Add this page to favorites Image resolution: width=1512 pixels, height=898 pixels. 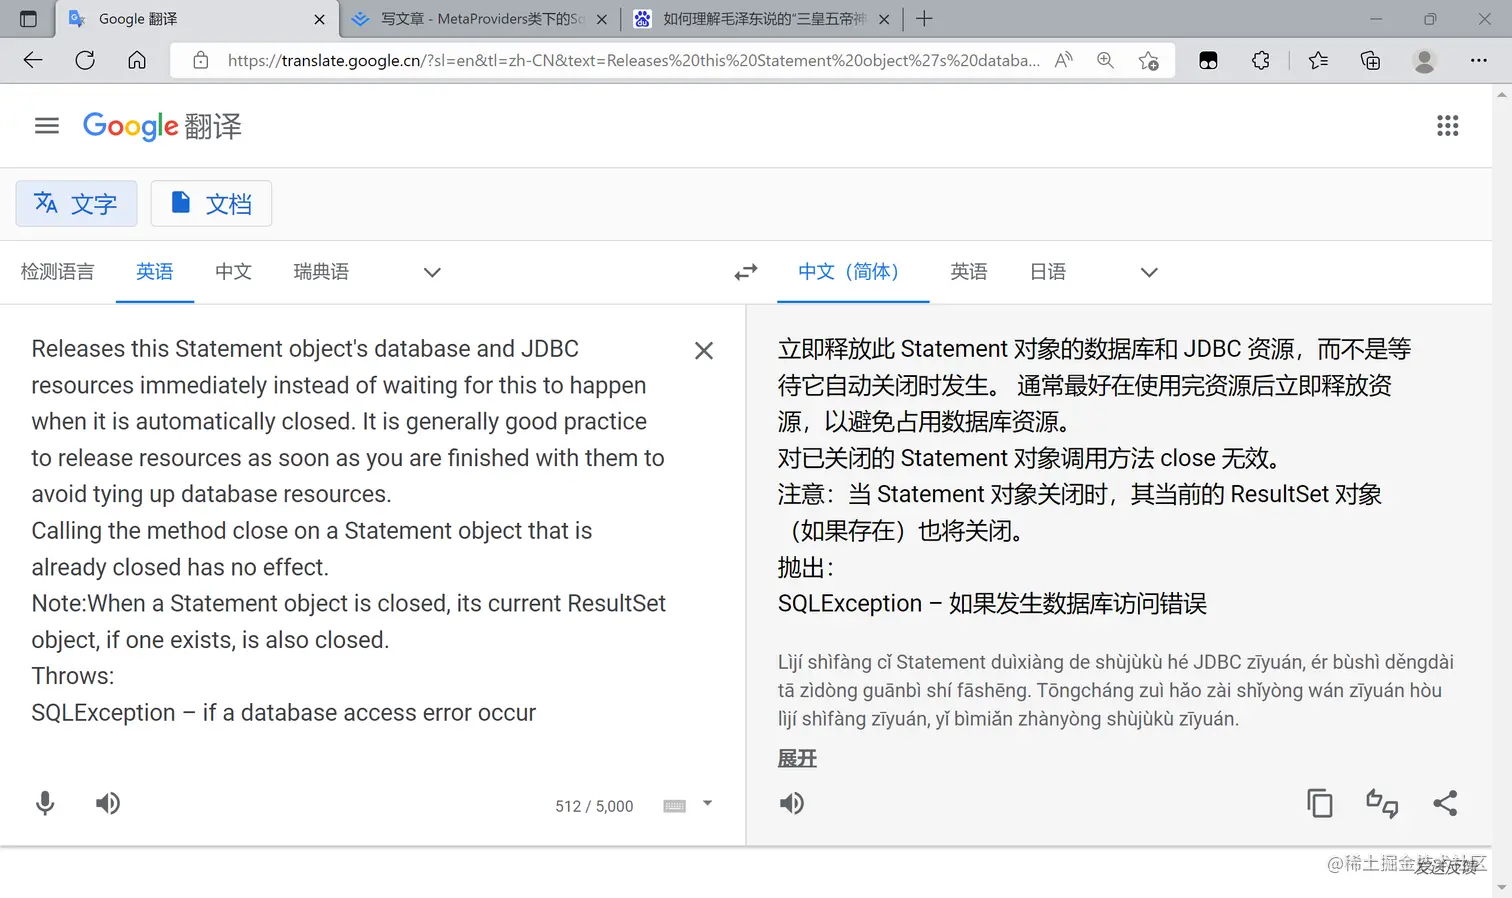[1149, 60]
